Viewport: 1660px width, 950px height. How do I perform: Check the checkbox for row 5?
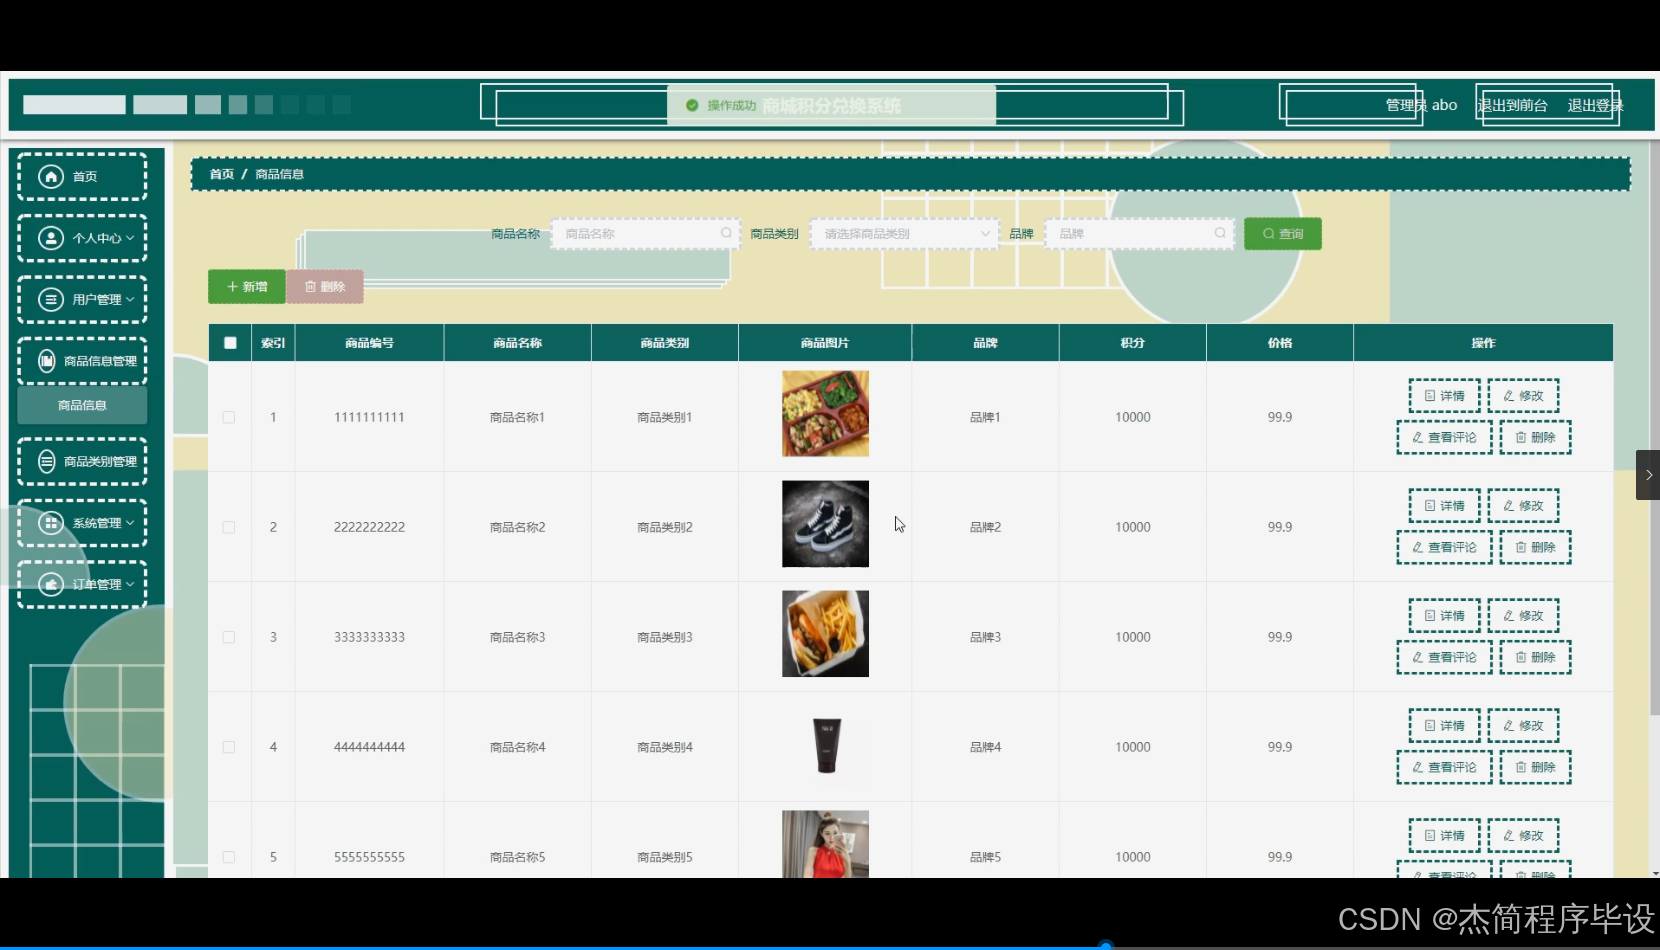click(229, 857)
